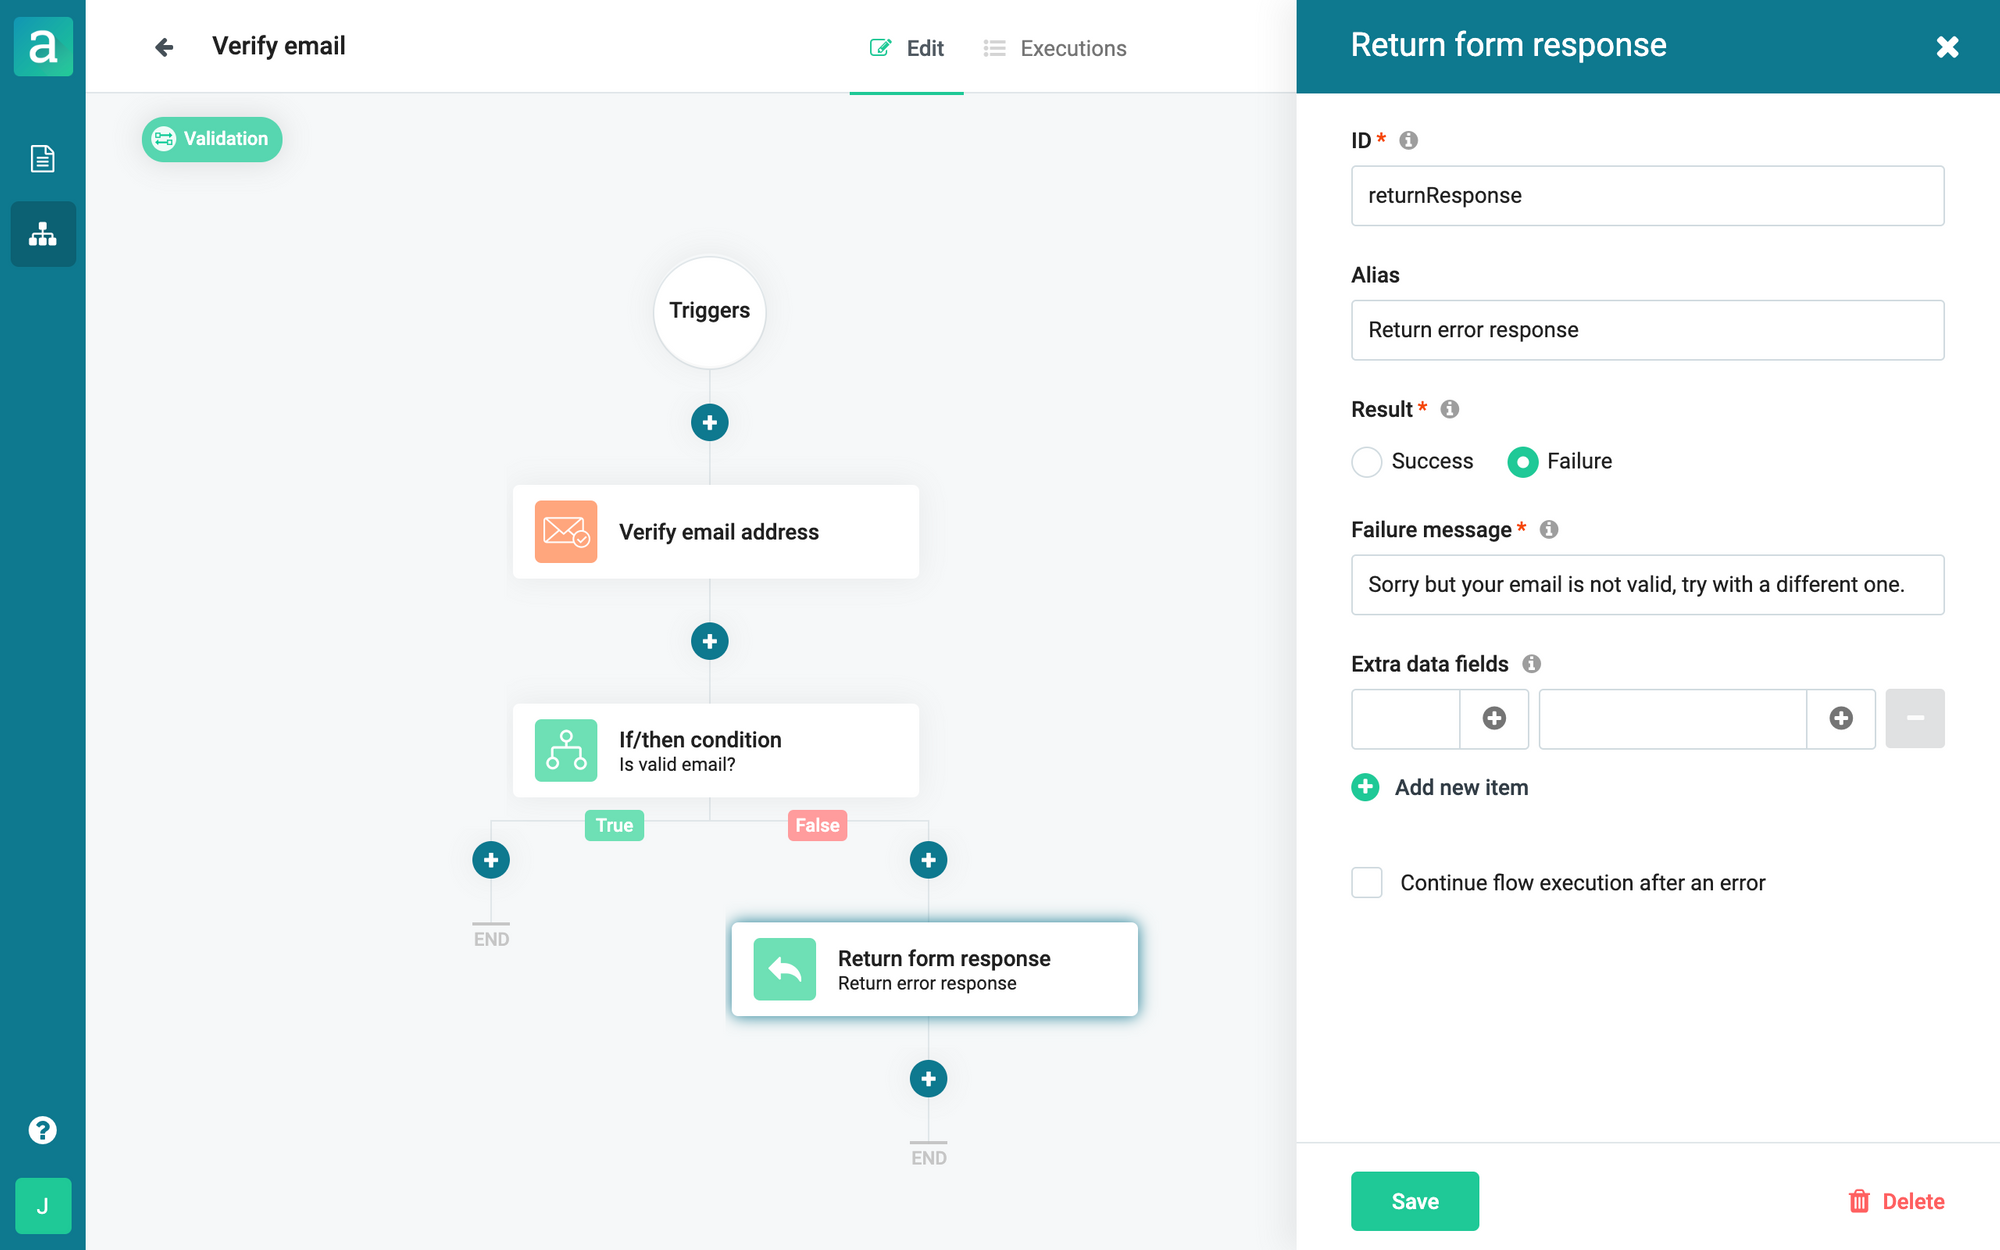This screenshot has width=2000, height=1250.
Task: Click the If/then condition branch icon
Action: point(565,750)
